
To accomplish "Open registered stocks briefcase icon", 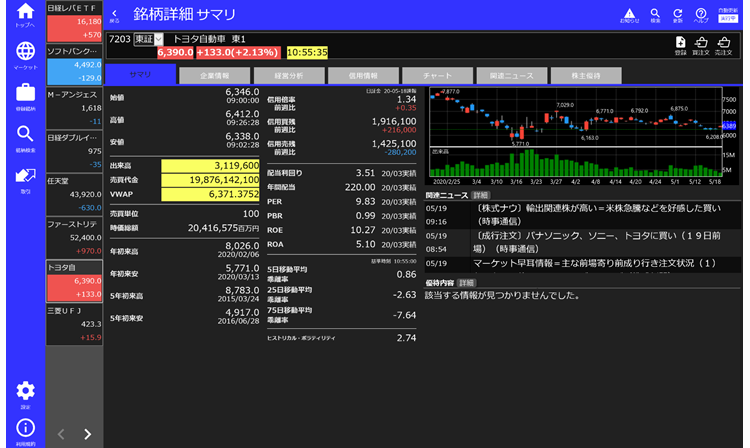I will coord(25,97).
